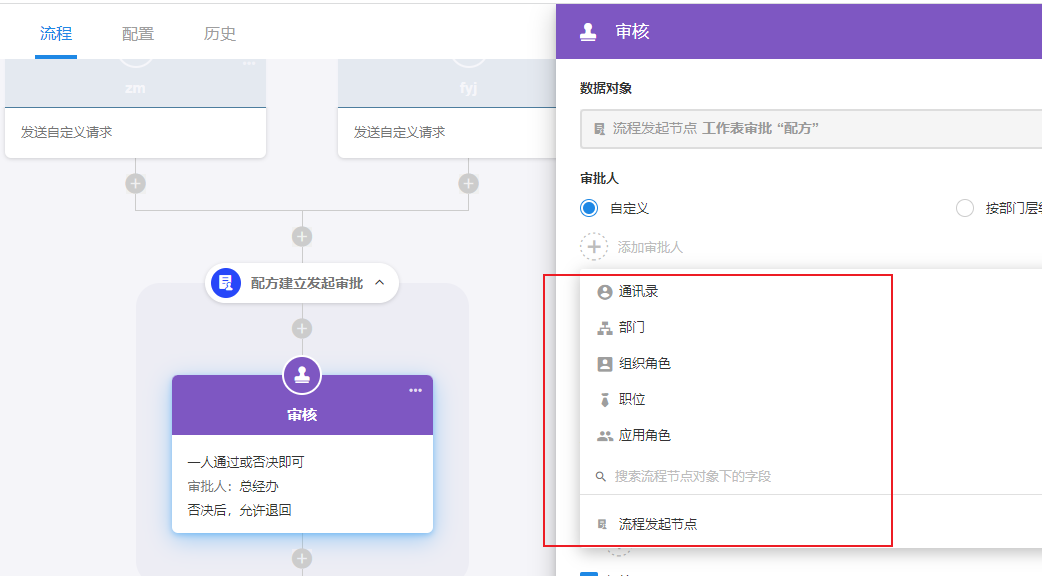1042x576 pixels.
Task: Switch to the 历史 tab
Action: click(220, 34)
